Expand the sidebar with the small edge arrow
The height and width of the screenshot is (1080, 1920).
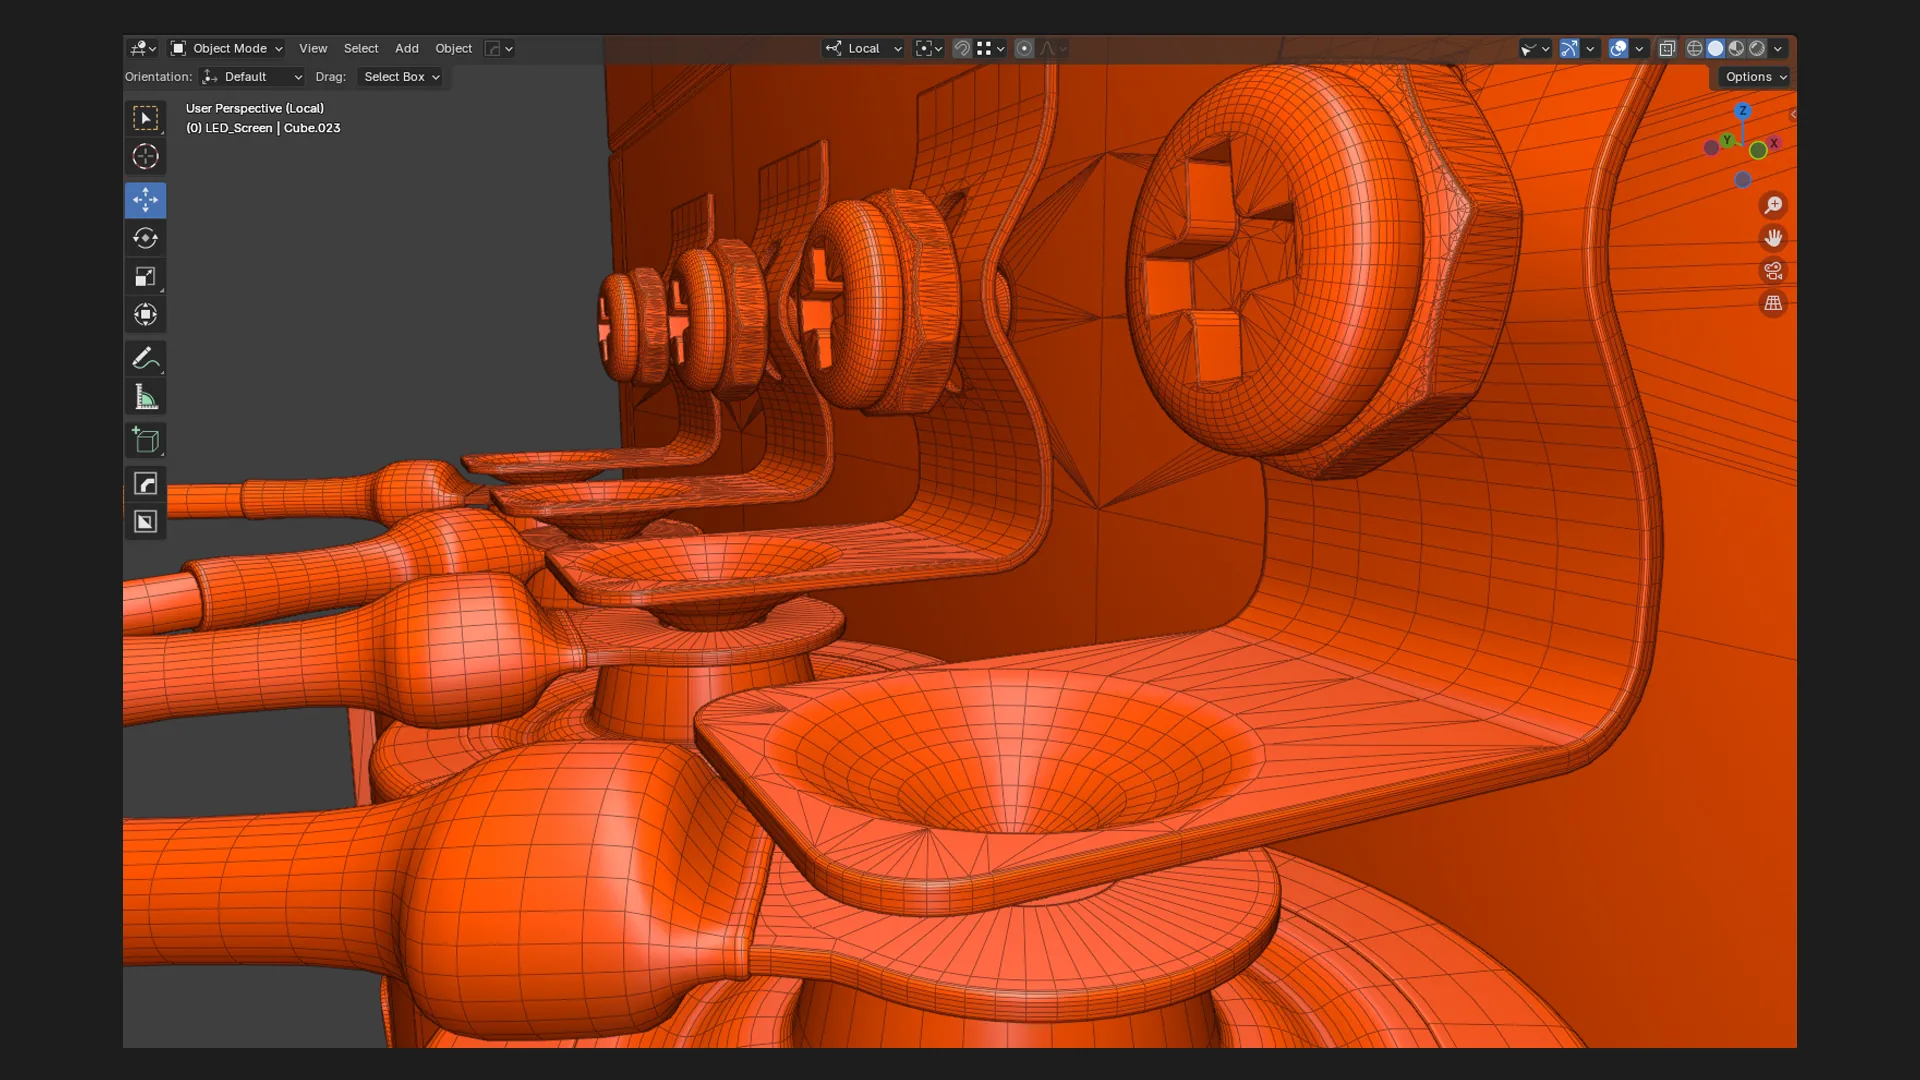(x=1793, y=115)
